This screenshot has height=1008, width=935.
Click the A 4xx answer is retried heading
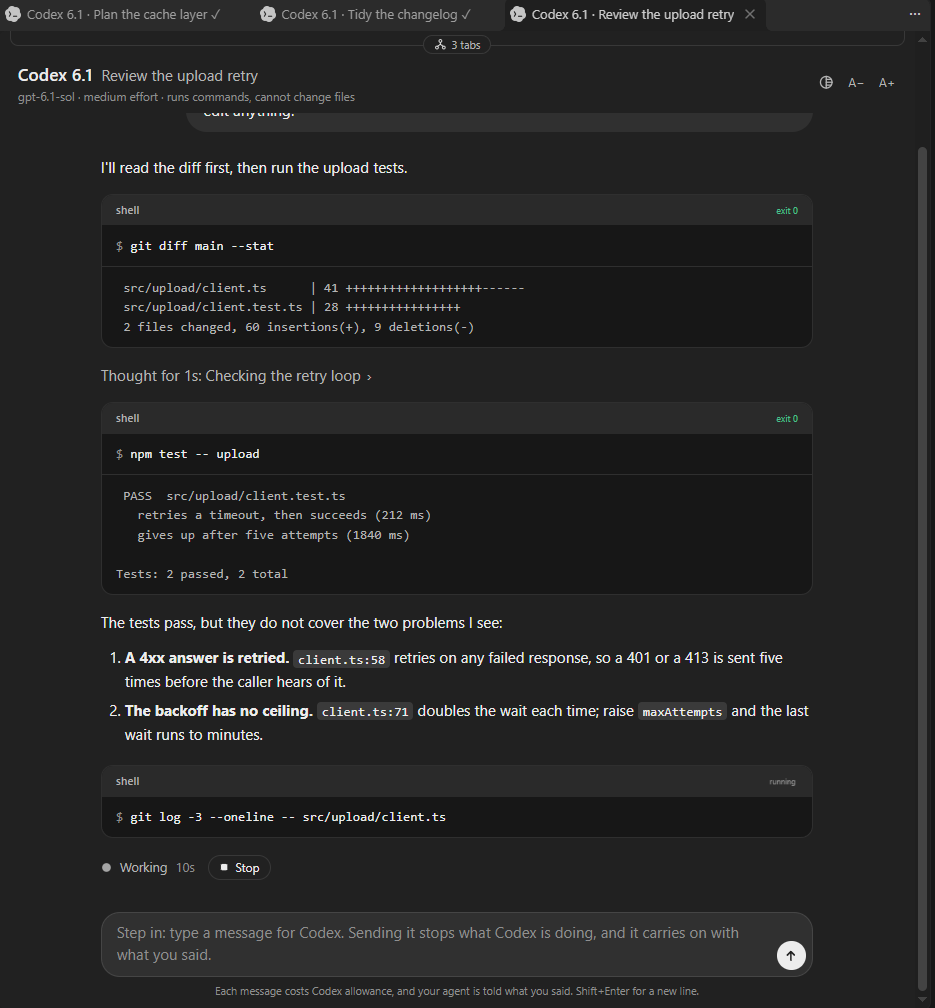click(207, 658)
